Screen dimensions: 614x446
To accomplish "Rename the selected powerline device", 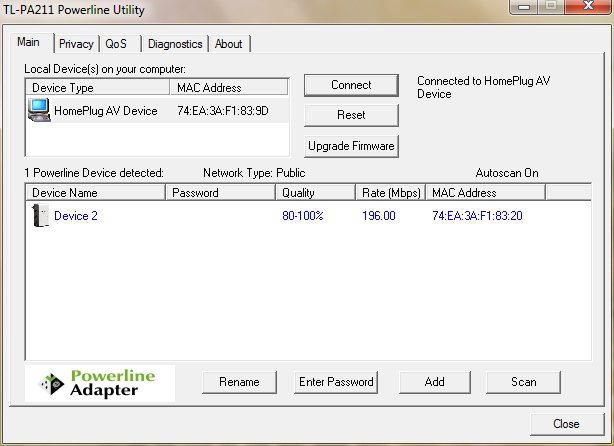I will [239, 382].
